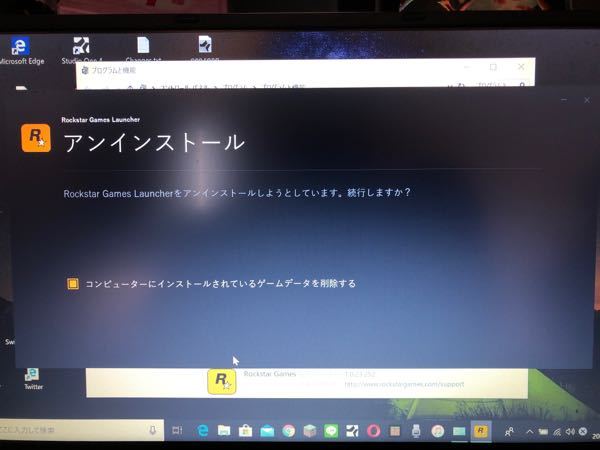Click the Rockstar Games Launcher logo in uninstaller
The width and height of the screenshot is (600, 450).
coord(36,138)
